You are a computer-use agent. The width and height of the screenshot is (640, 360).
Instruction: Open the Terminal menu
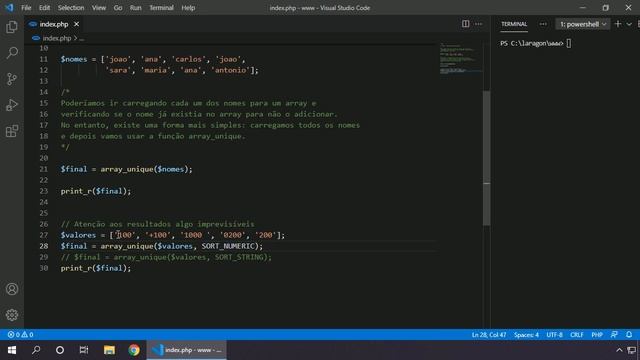pyautogui.click(x=161, y=8)
